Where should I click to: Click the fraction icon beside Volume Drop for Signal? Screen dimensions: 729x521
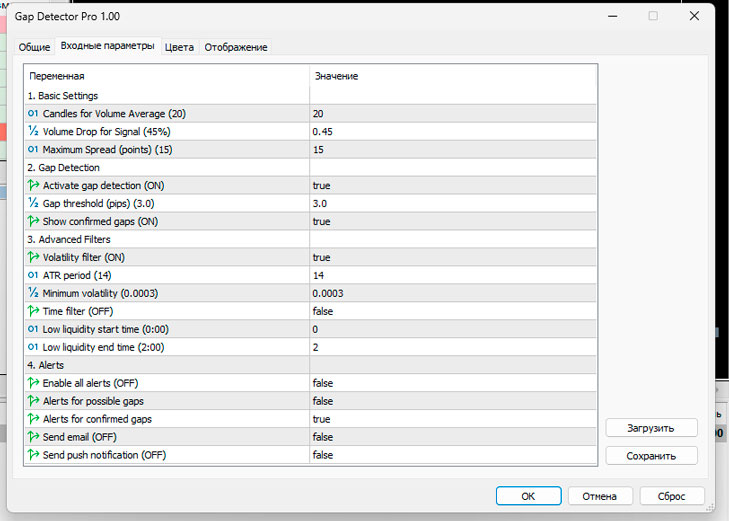(x=33, y=131)
